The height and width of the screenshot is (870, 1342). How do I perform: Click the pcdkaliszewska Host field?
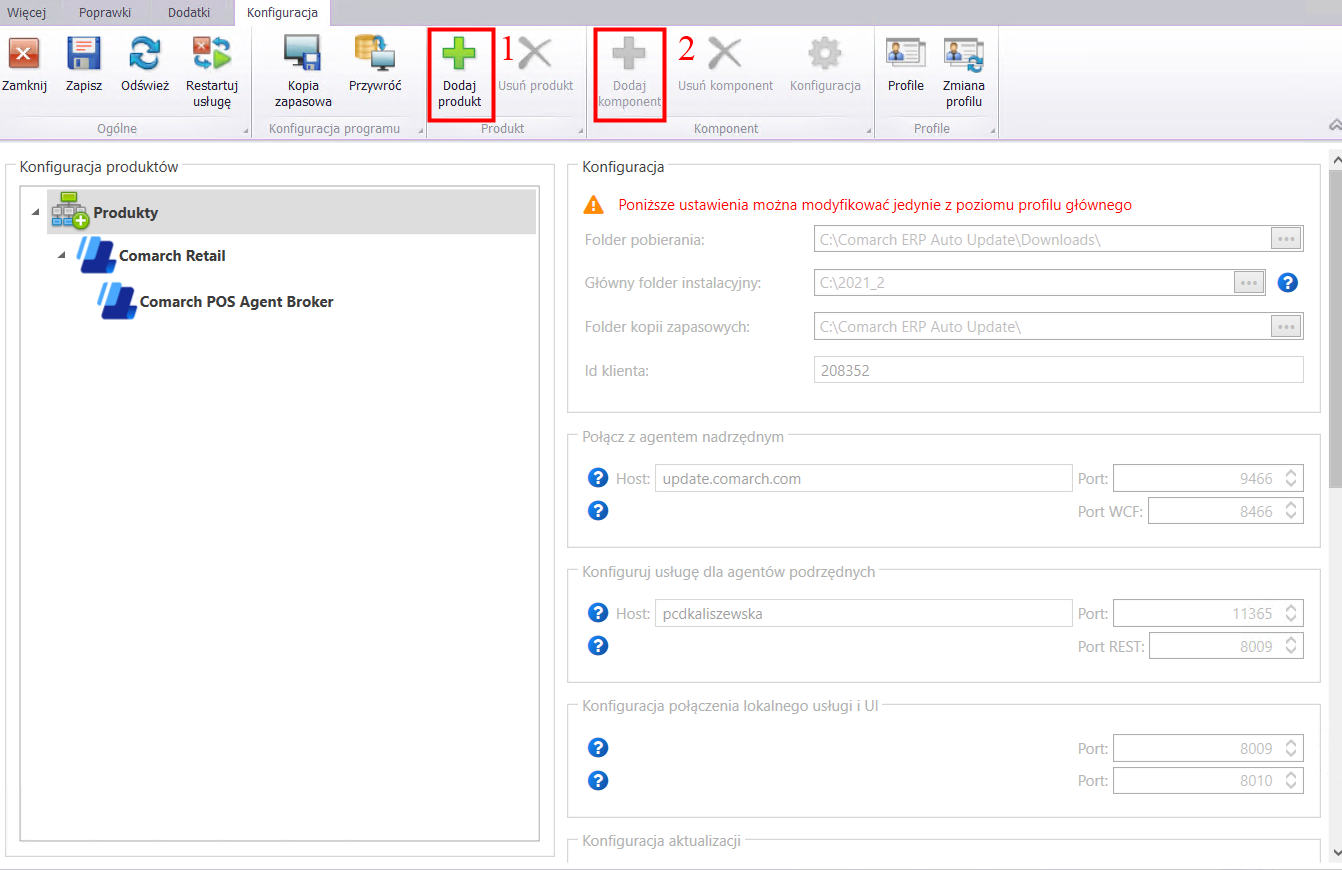pos(864,613)
